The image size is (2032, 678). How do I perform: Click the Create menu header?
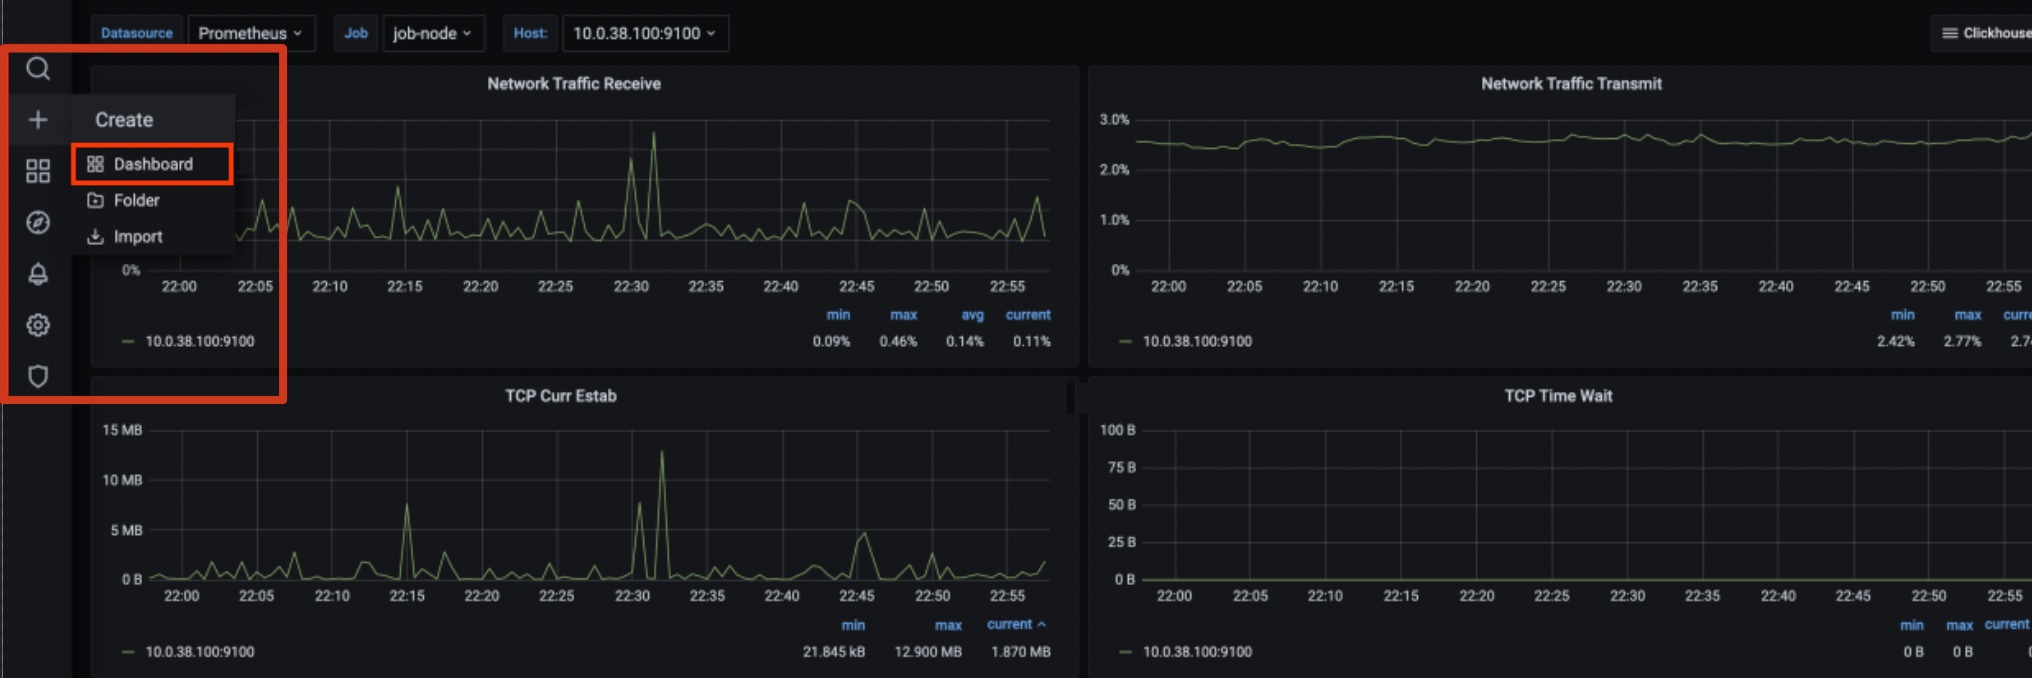click(x=124, y=120)
